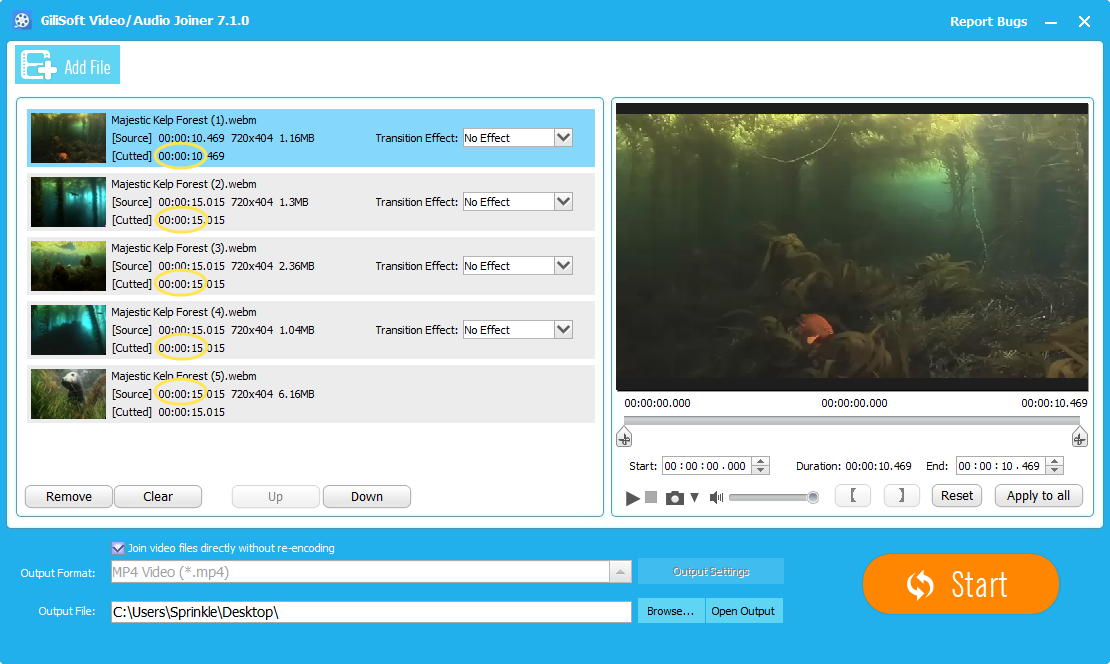The image size is (1110, 664).
Task: Click the End time input field
Action: (x=1000, y=466)
